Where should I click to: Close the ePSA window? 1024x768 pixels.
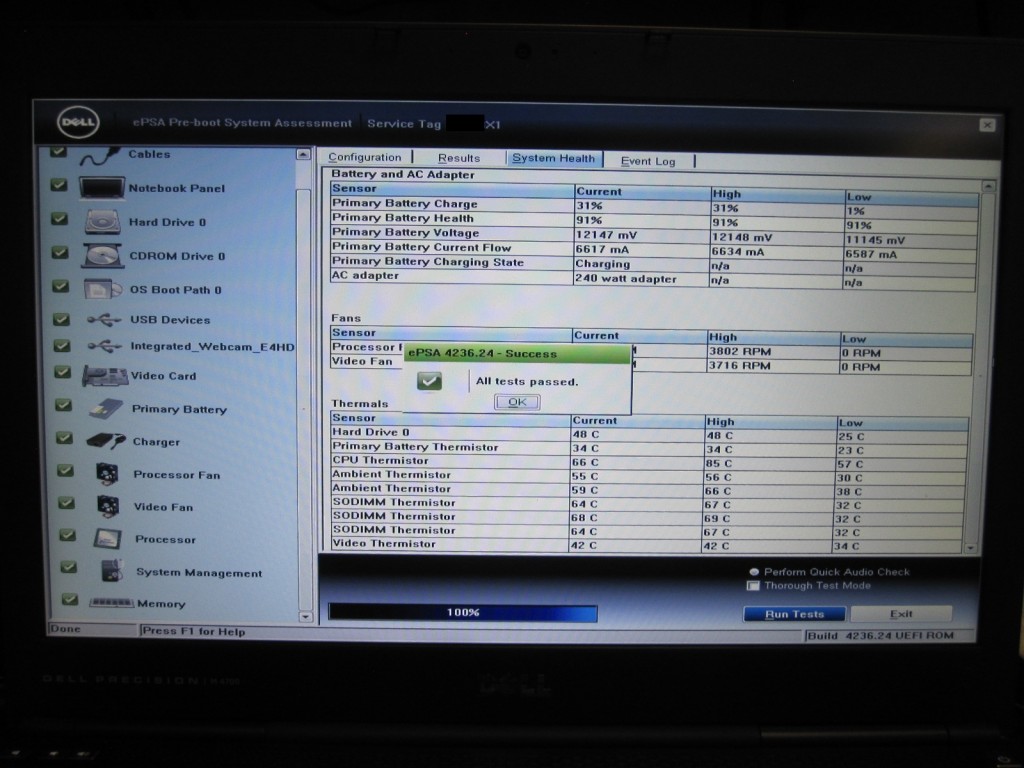coord(987,125)
